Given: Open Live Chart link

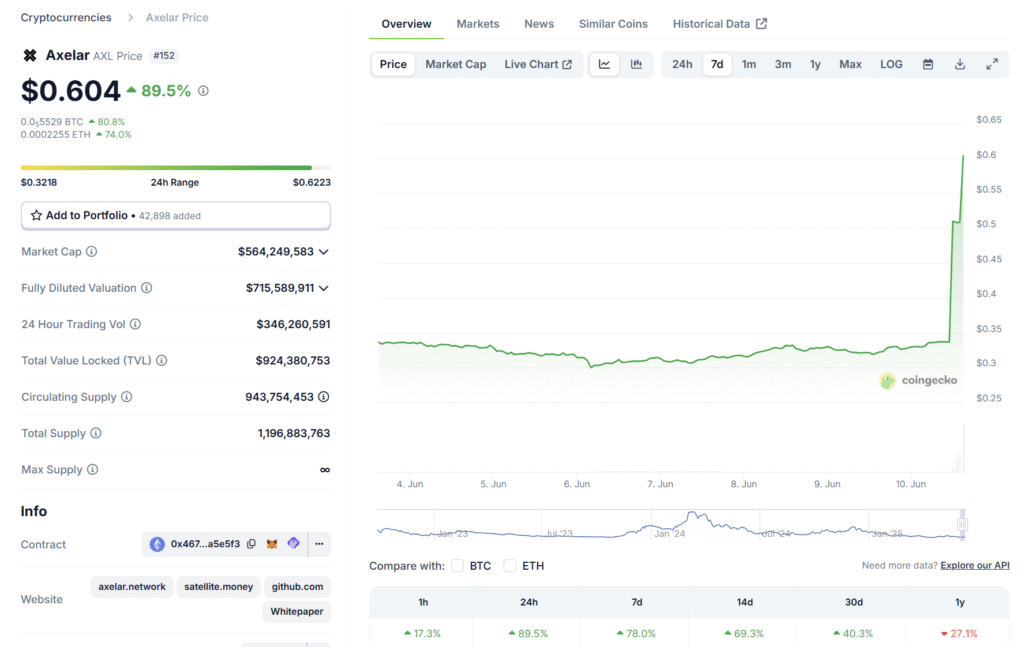Looking at the screenshot, I should [x=537, y=64].
